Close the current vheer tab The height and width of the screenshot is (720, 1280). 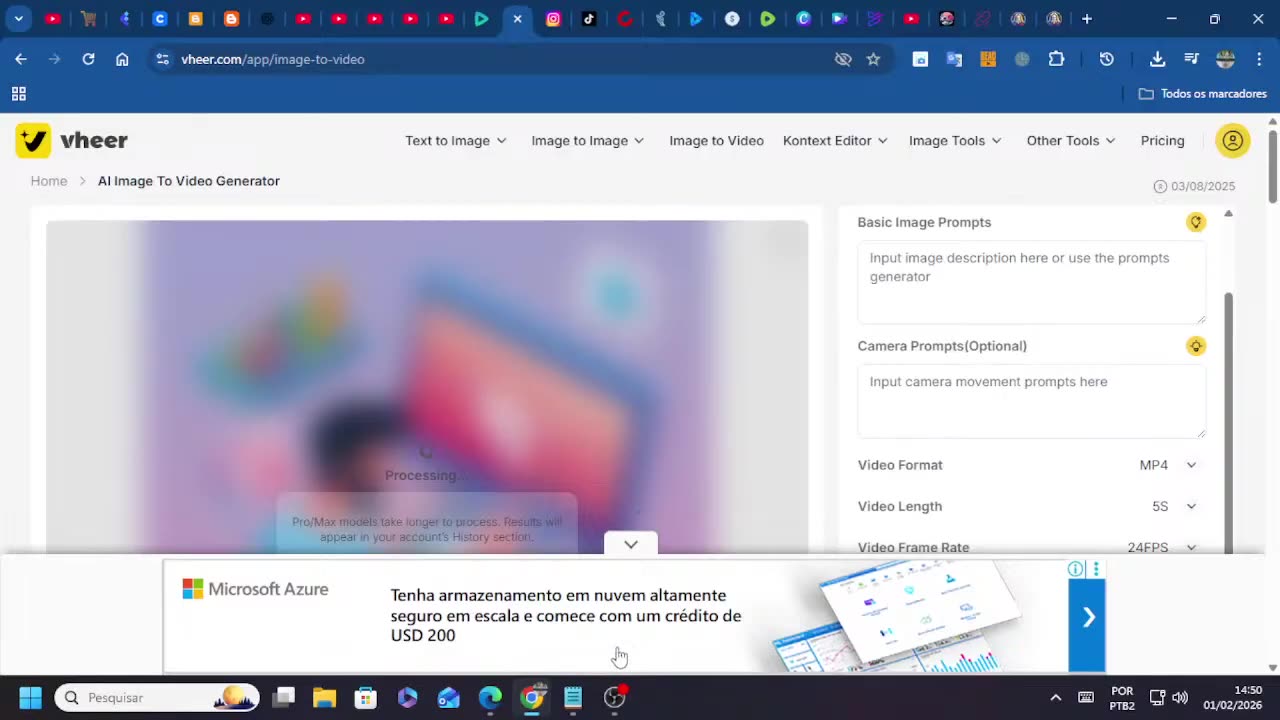517,18
